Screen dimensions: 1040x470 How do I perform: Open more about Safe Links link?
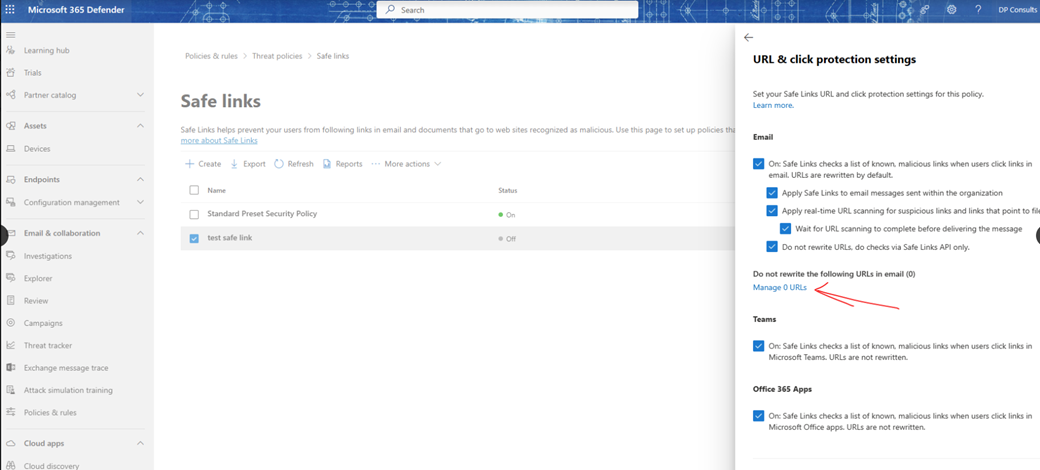219,141
